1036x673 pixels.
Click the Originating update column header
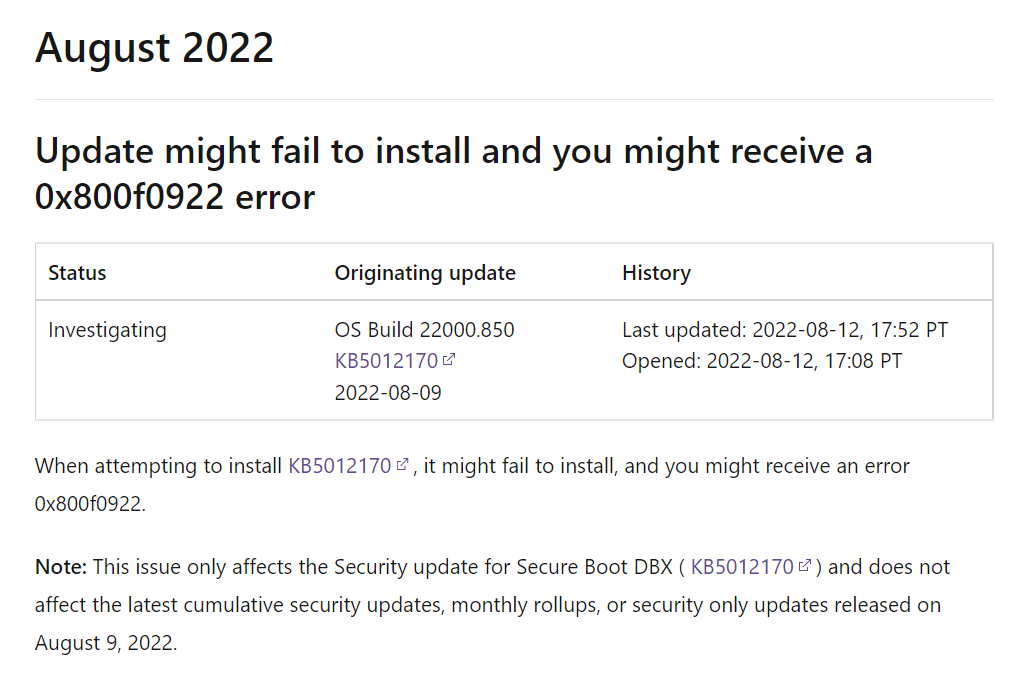click(425, 273)
